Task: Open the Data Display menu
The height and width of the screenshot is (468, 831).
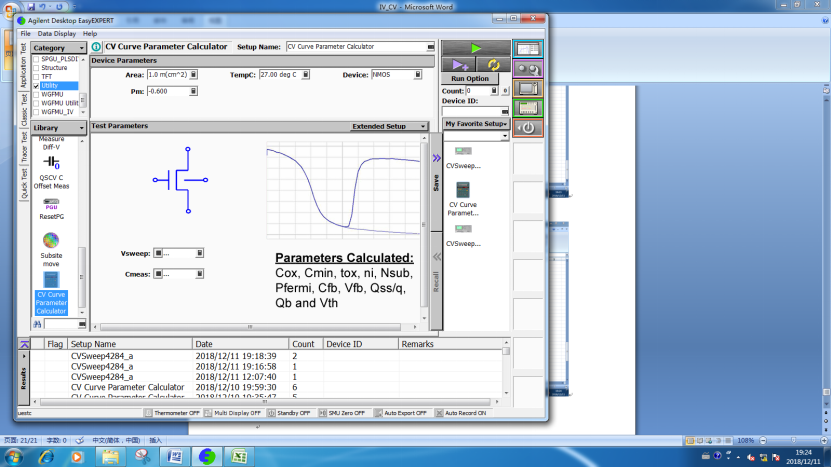Action: 57,33
